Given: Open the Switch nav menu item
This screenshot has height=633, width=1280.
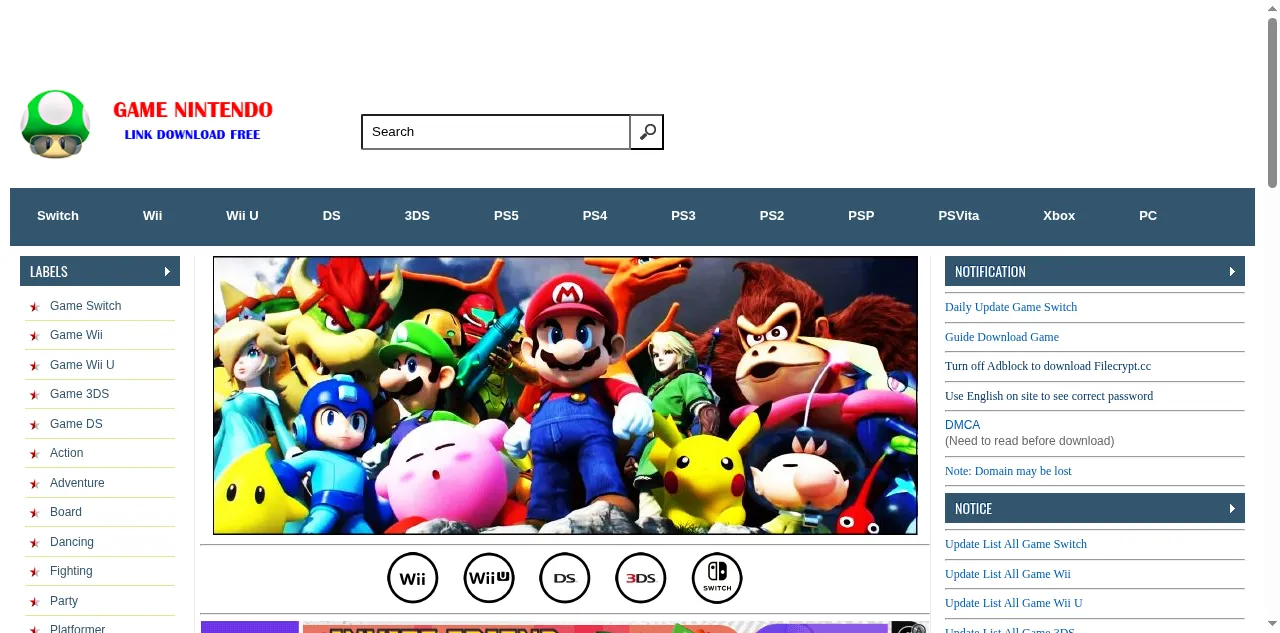Looking at the screenshot, I should point(58,216).
